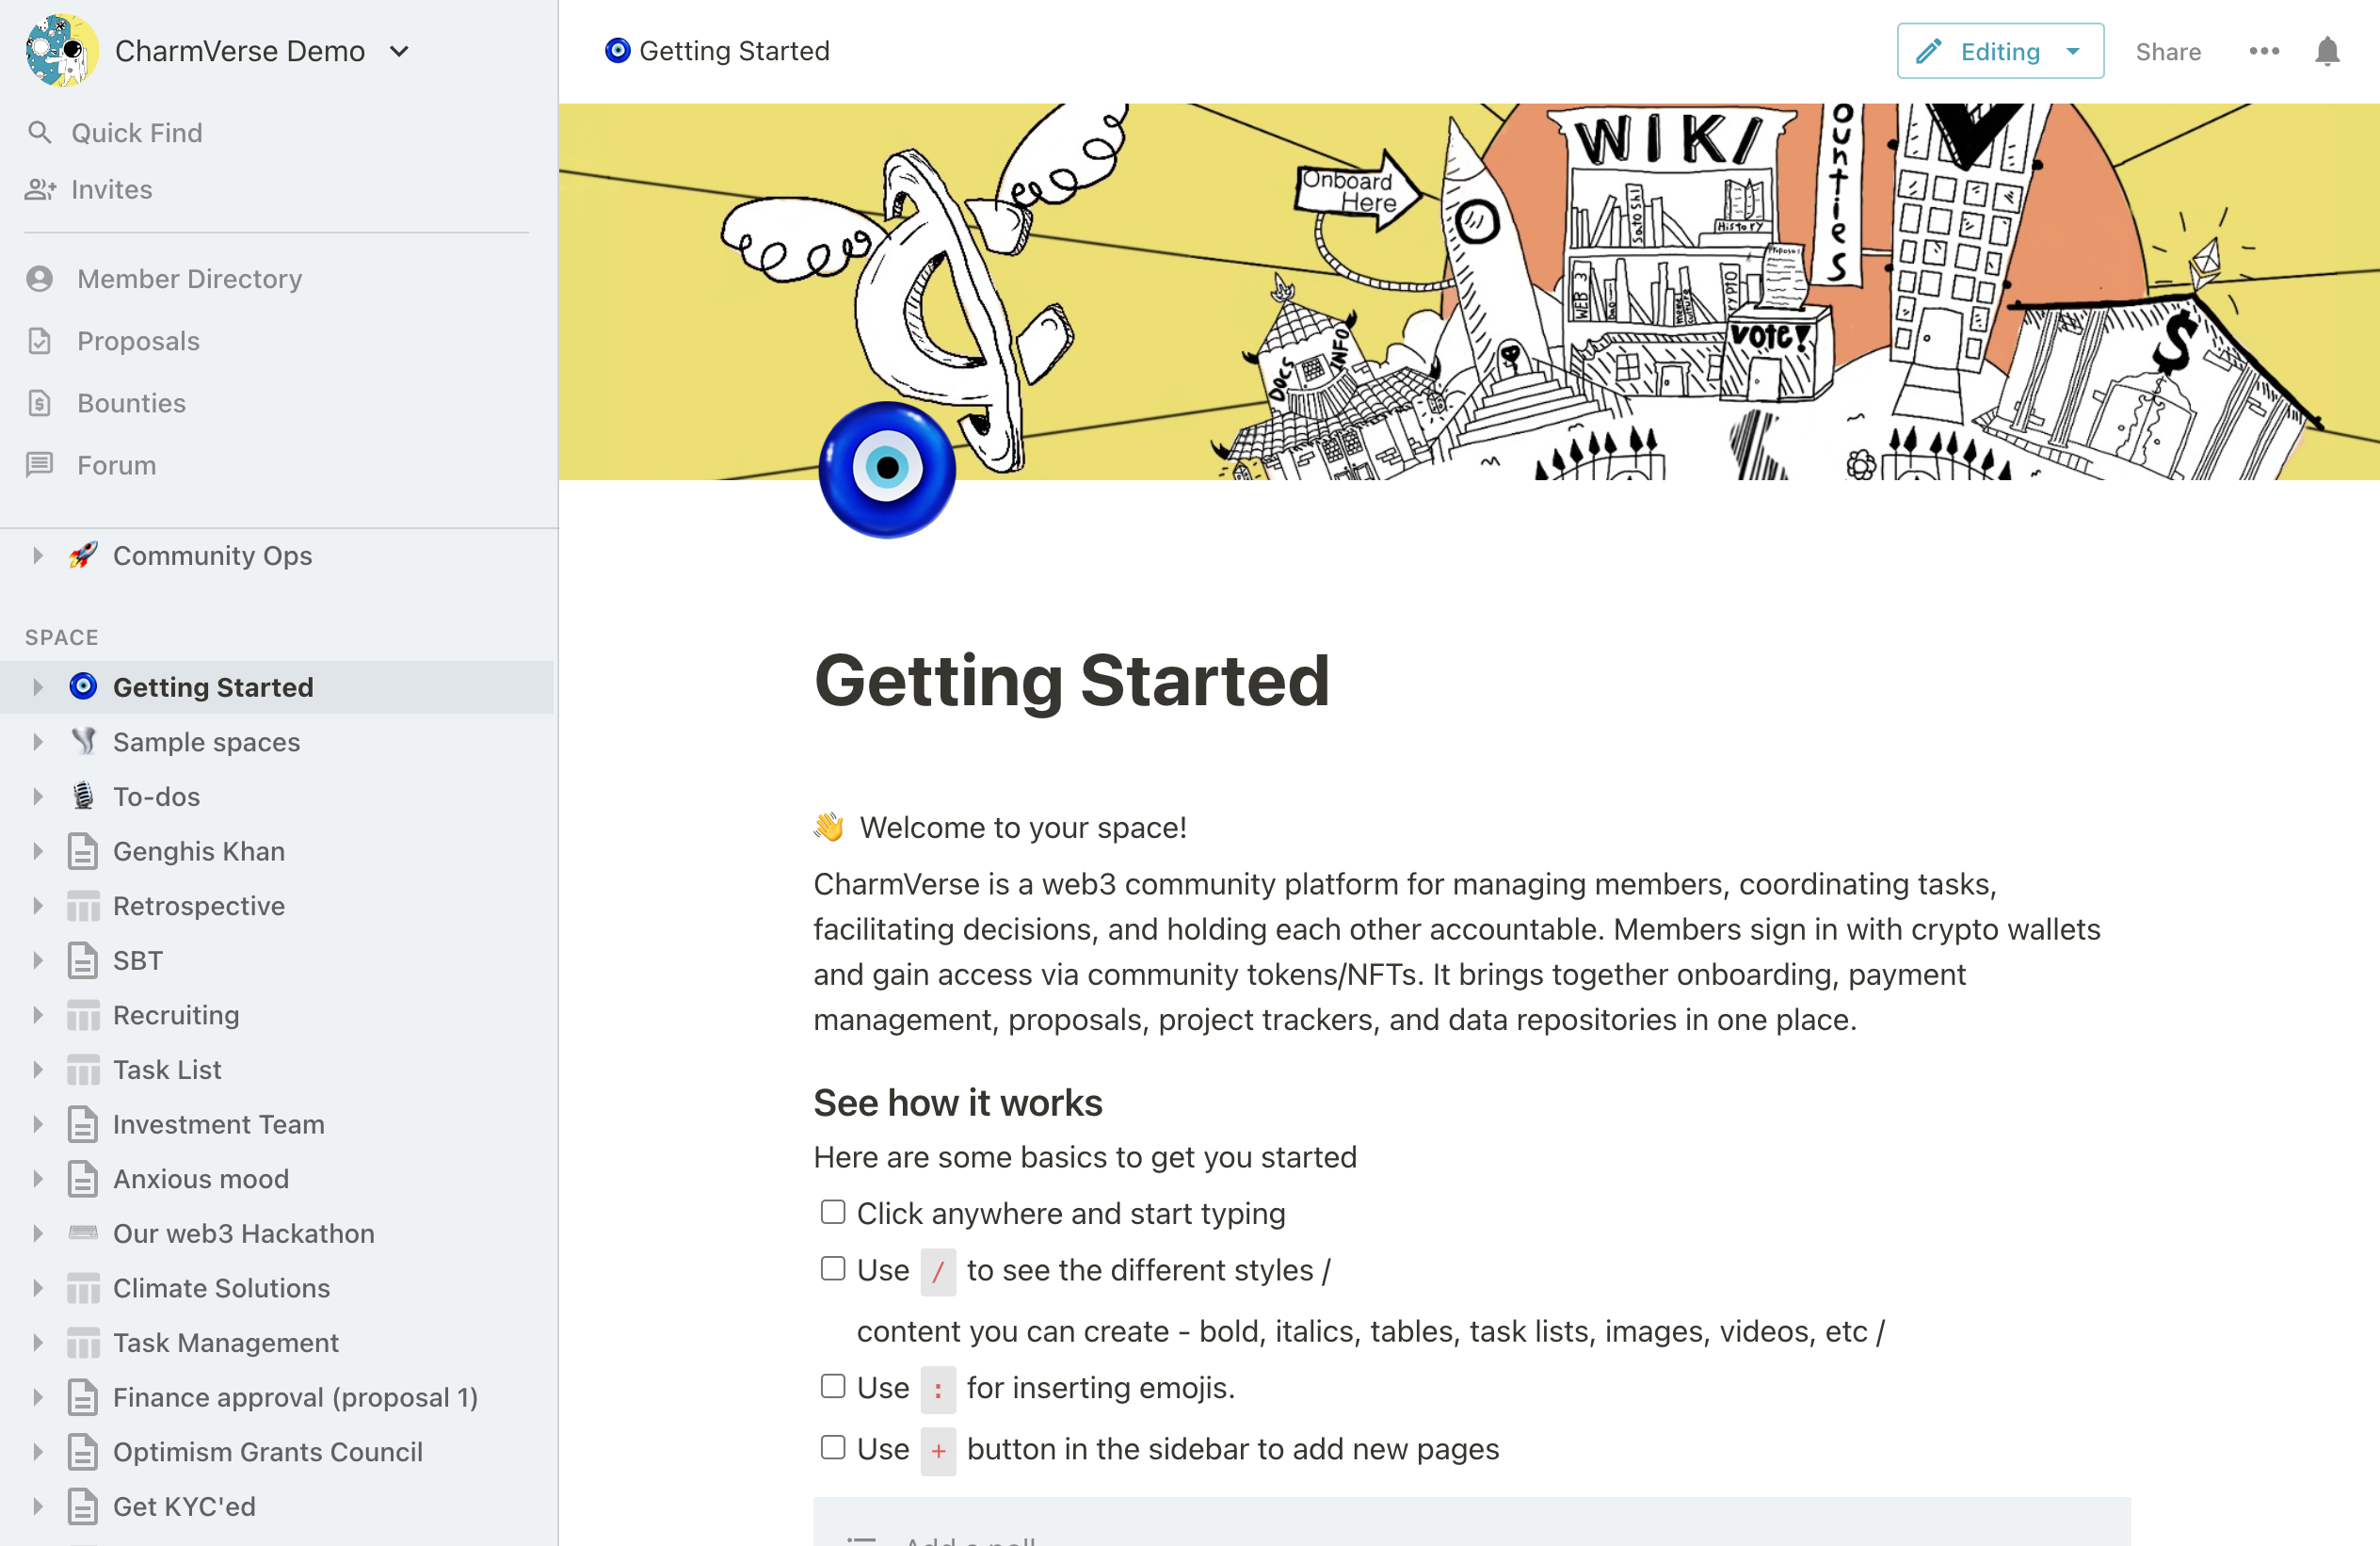Open the Editing mode dropdown arrow
This screenshot has height=1546, width=2380.
click(2072, 50)
